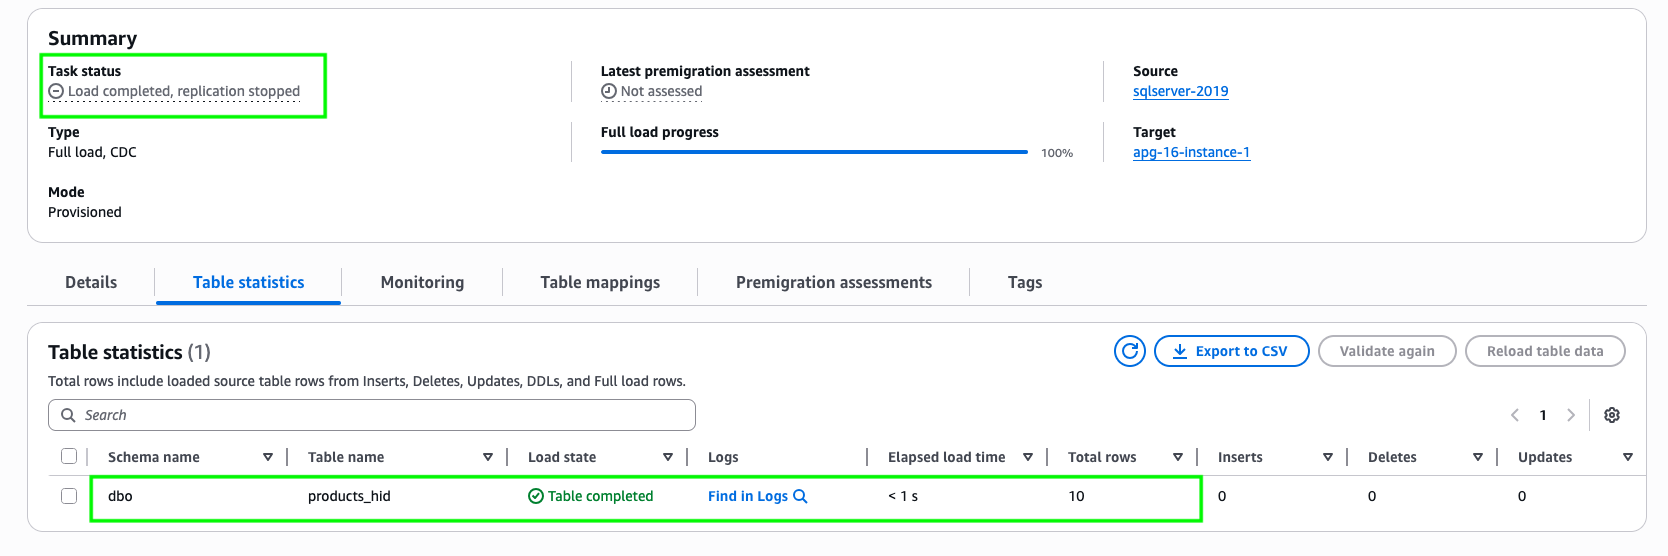Screen dimensions: 1668x556
Task: Sort by Schema name column arrow
Action: [x=268, y=457]
